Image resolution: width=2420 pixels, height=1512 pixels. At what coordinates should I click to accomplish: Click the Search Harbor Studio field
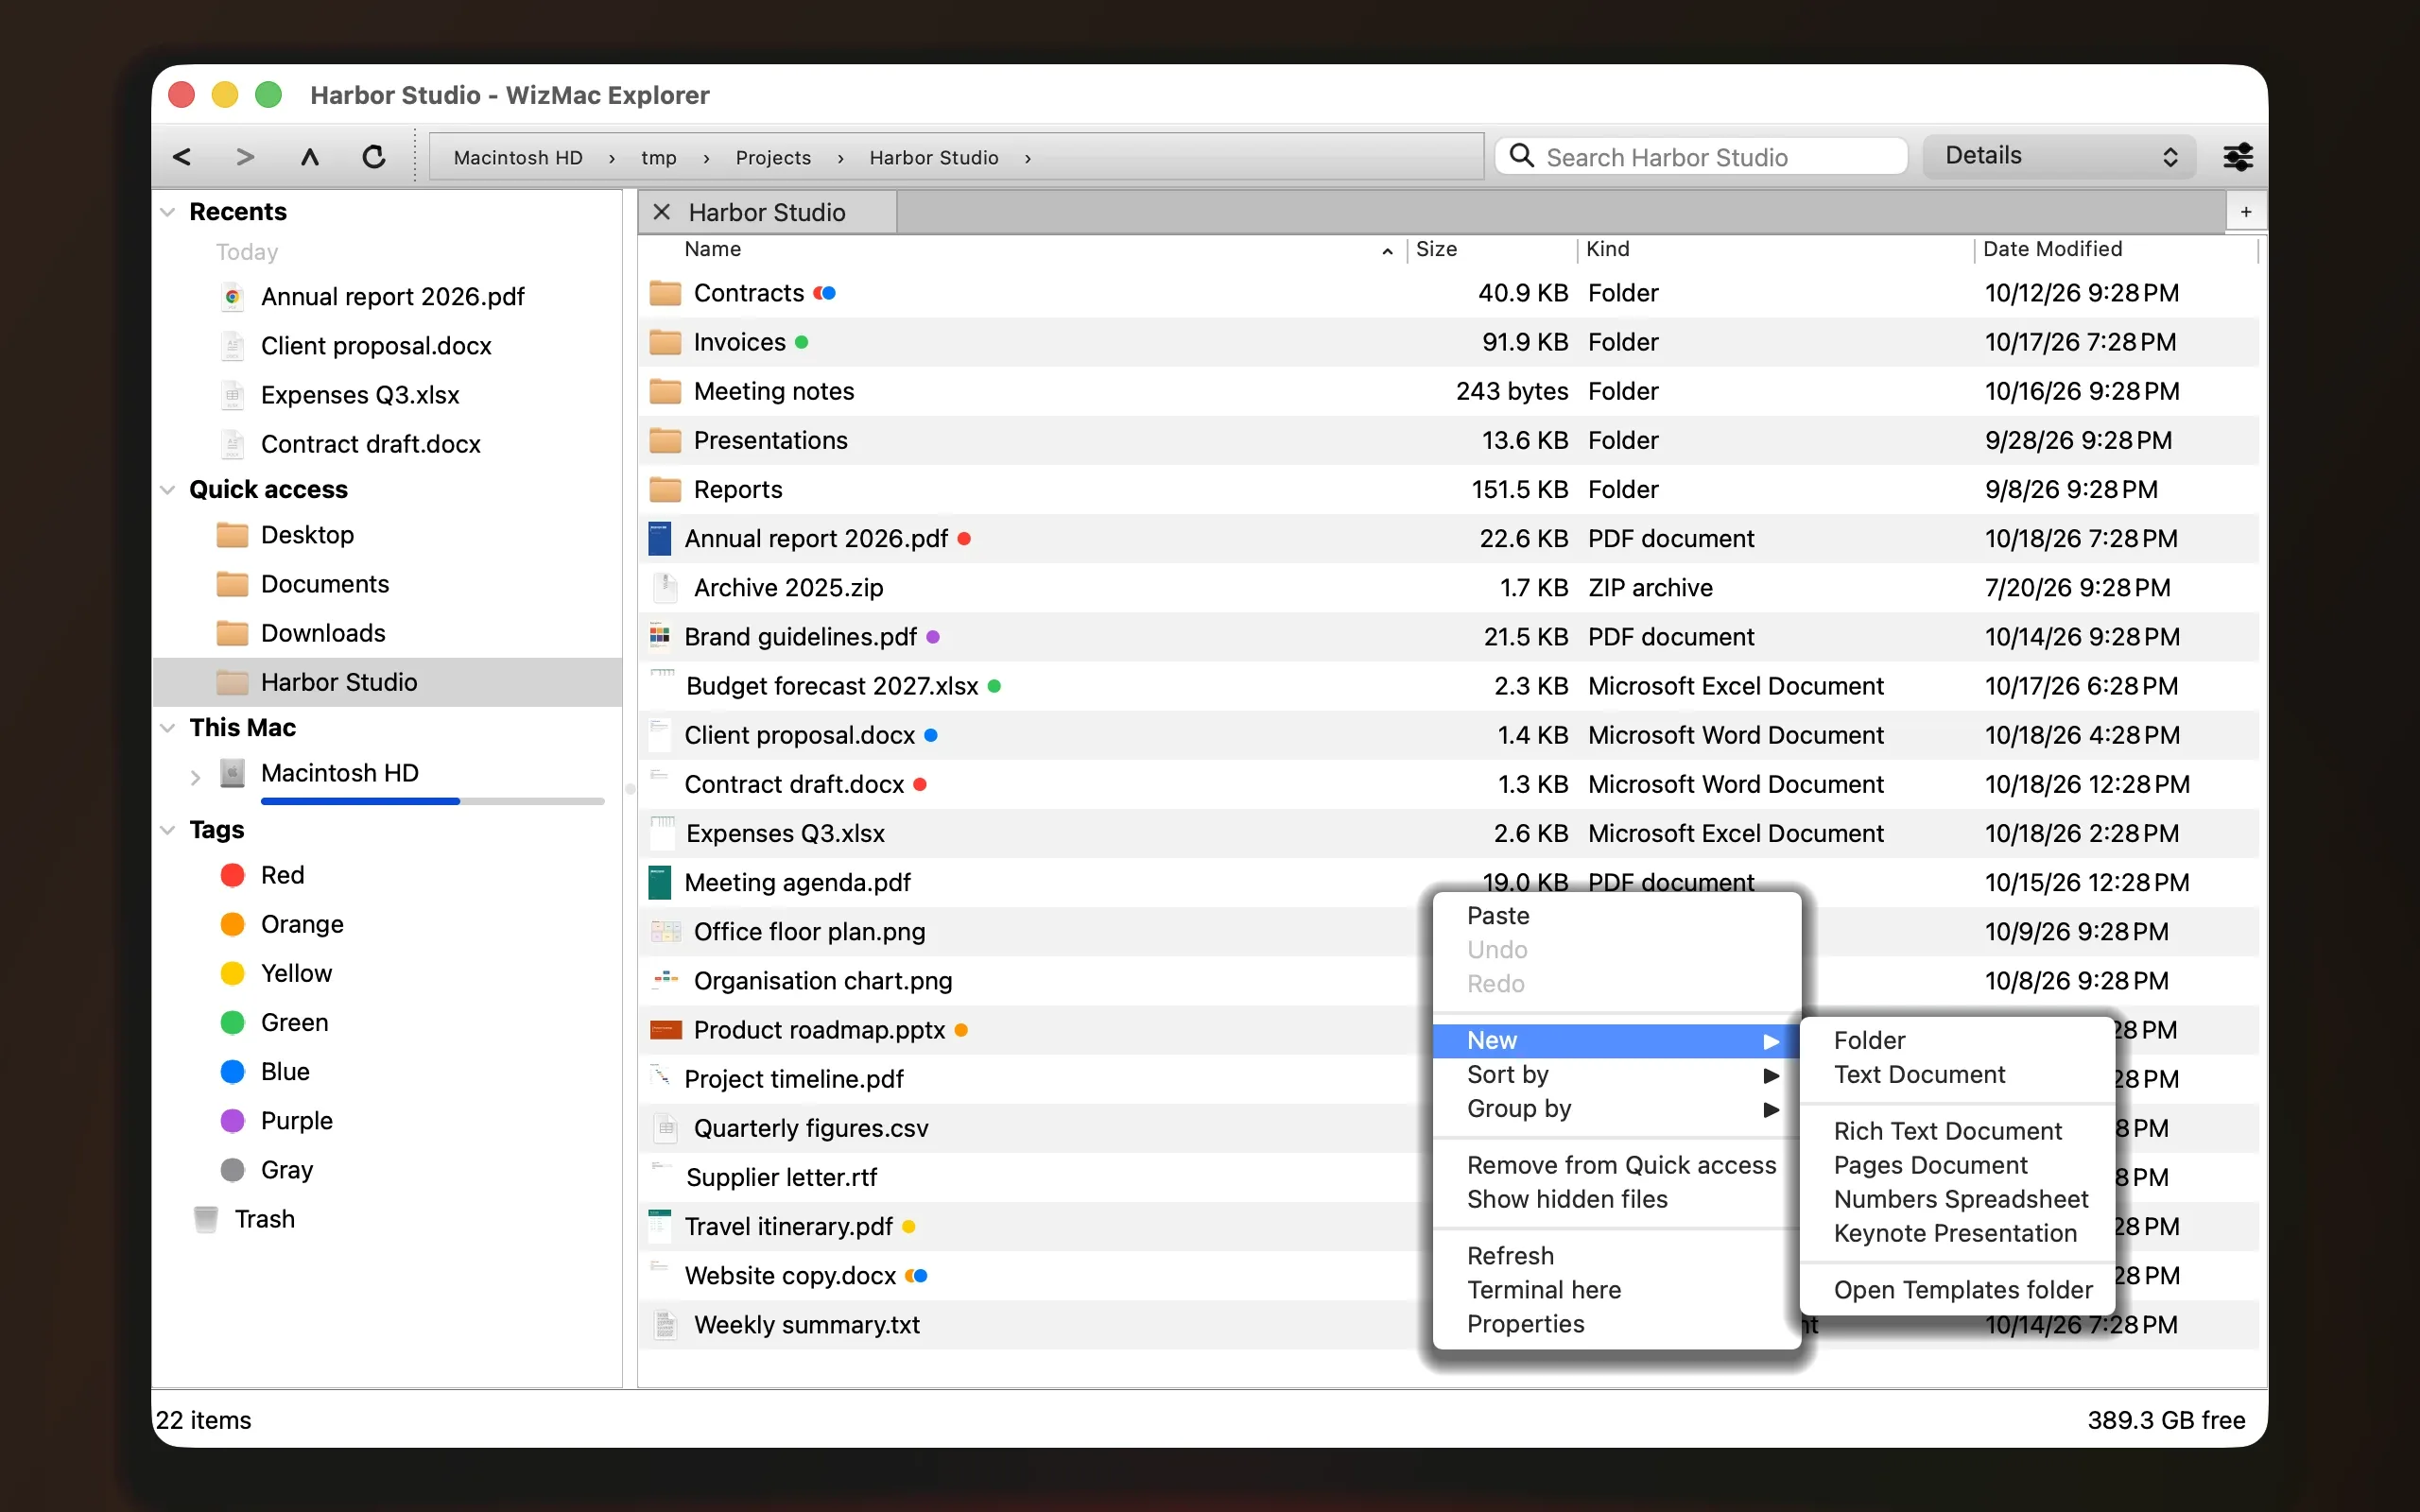pos(1702,157)
